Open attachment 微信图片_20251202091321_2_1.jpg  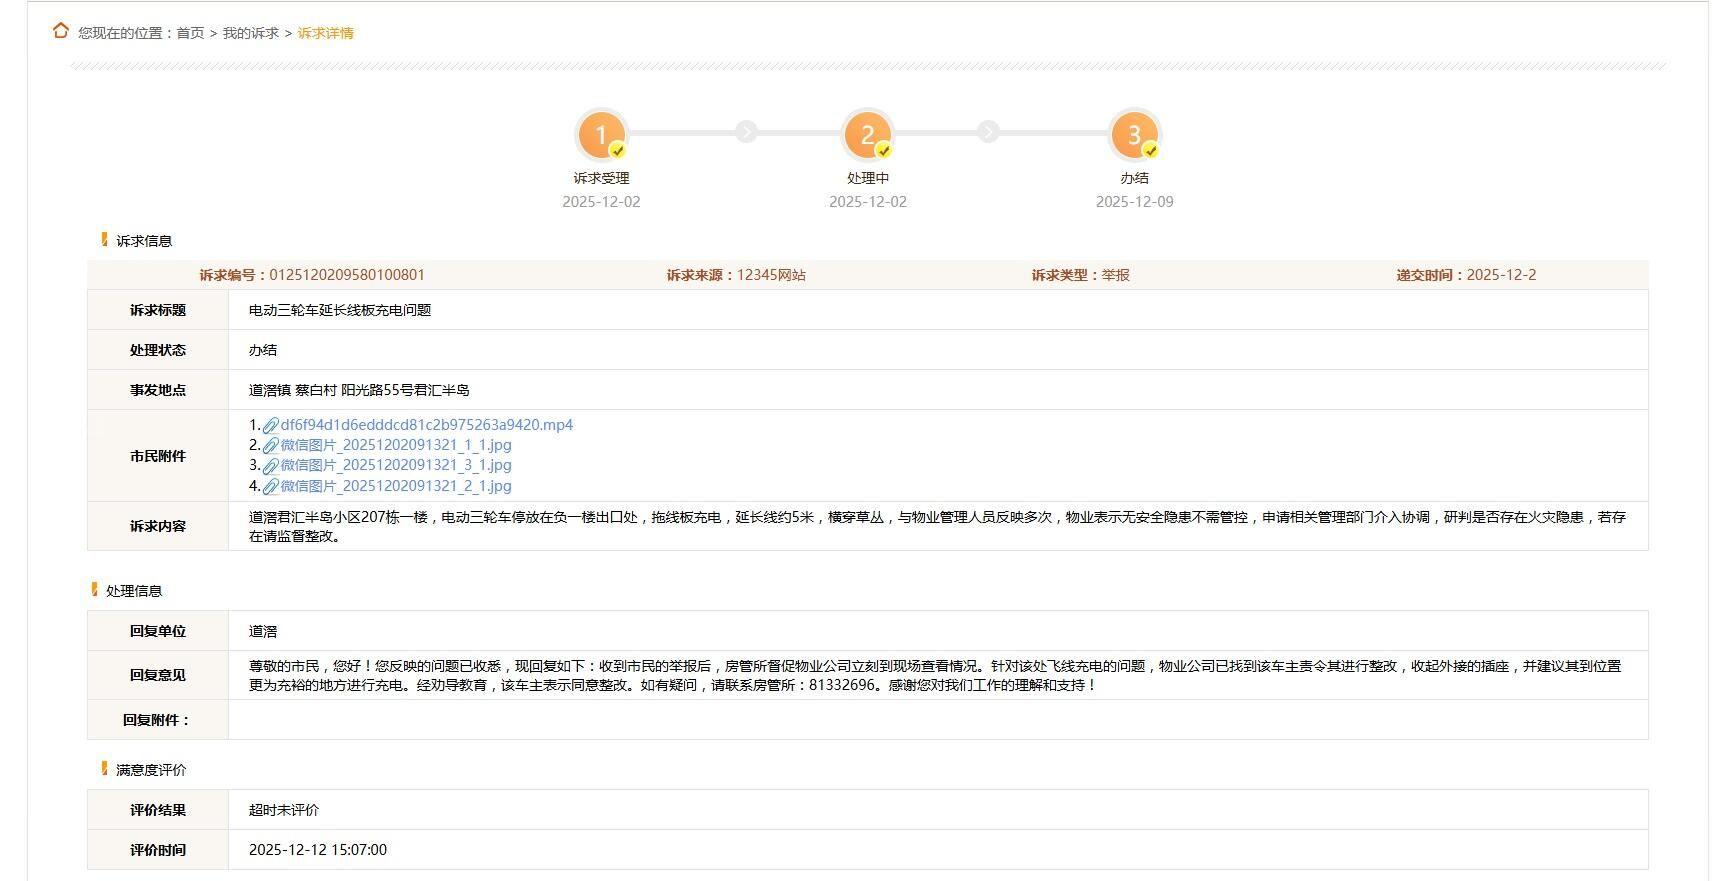pos(395,486)
